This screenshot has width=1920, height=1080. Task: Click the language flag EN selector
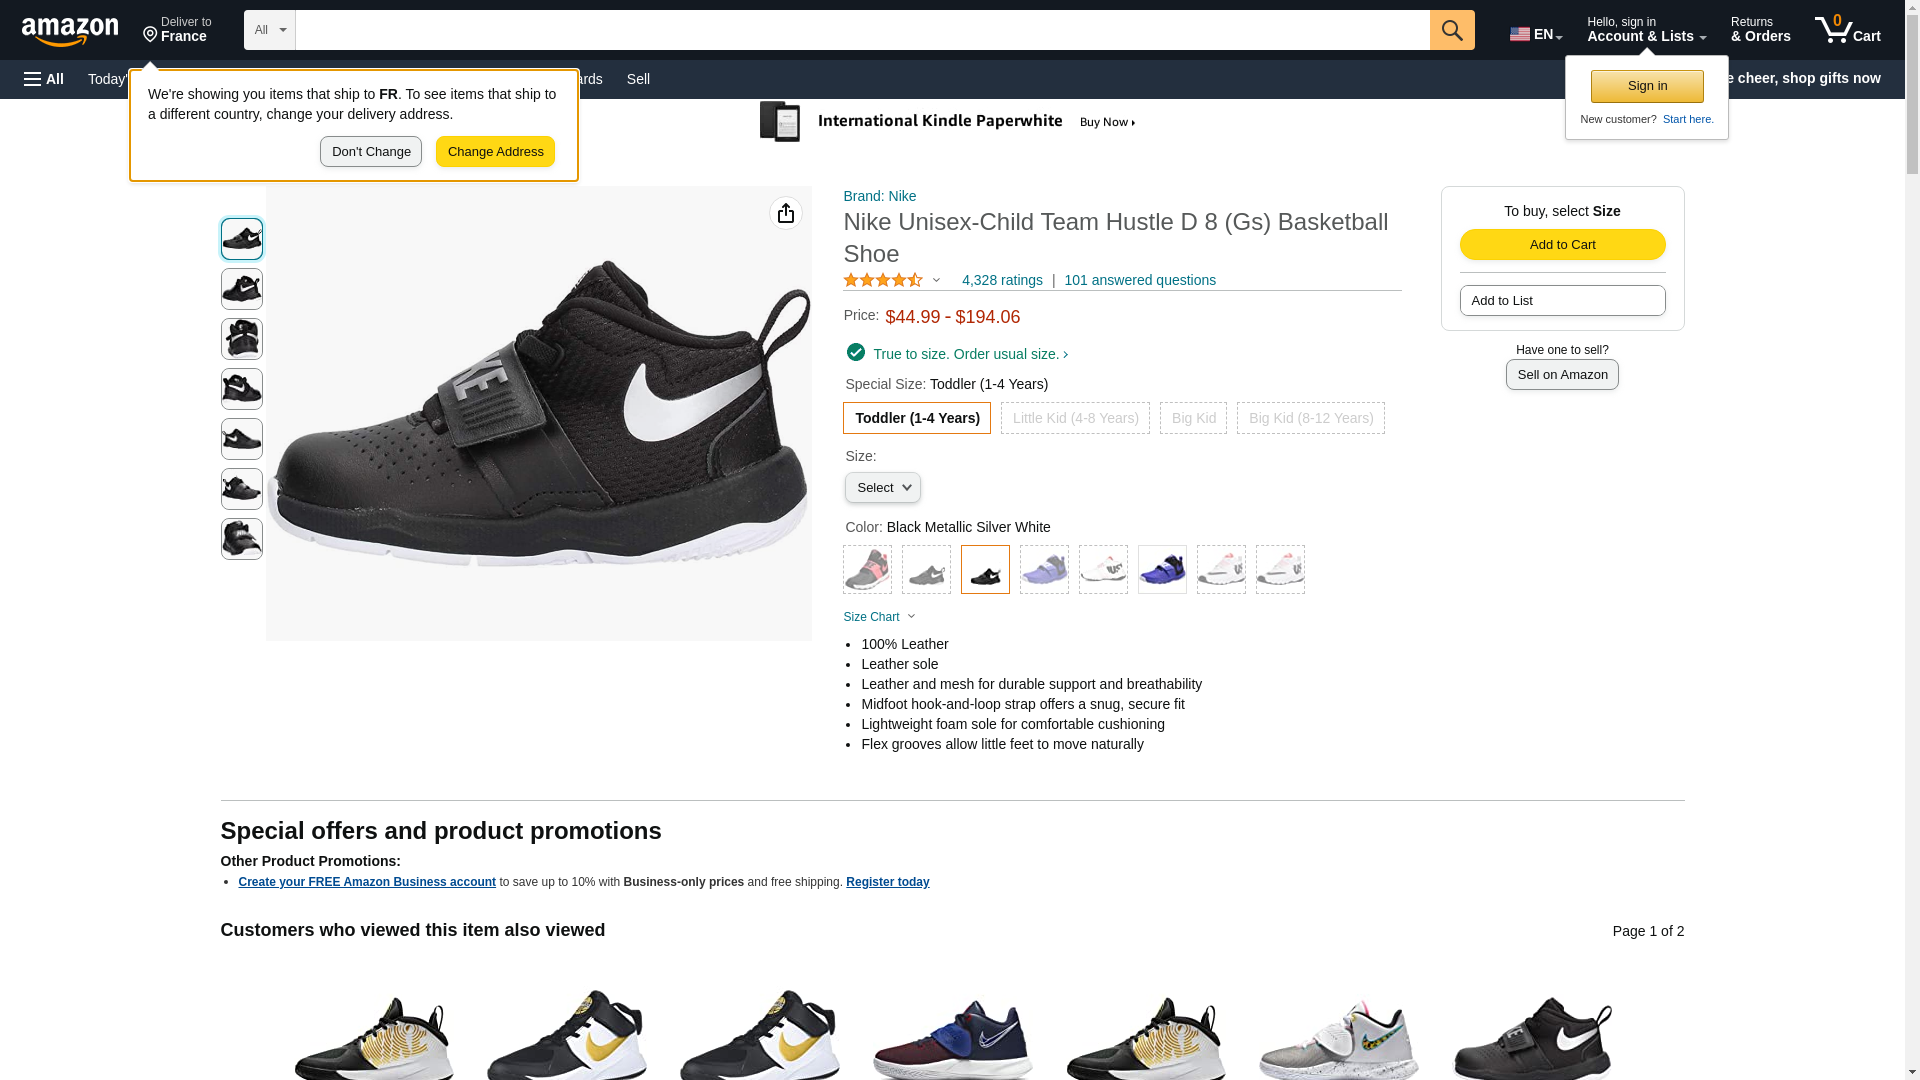click(1535, 34)
